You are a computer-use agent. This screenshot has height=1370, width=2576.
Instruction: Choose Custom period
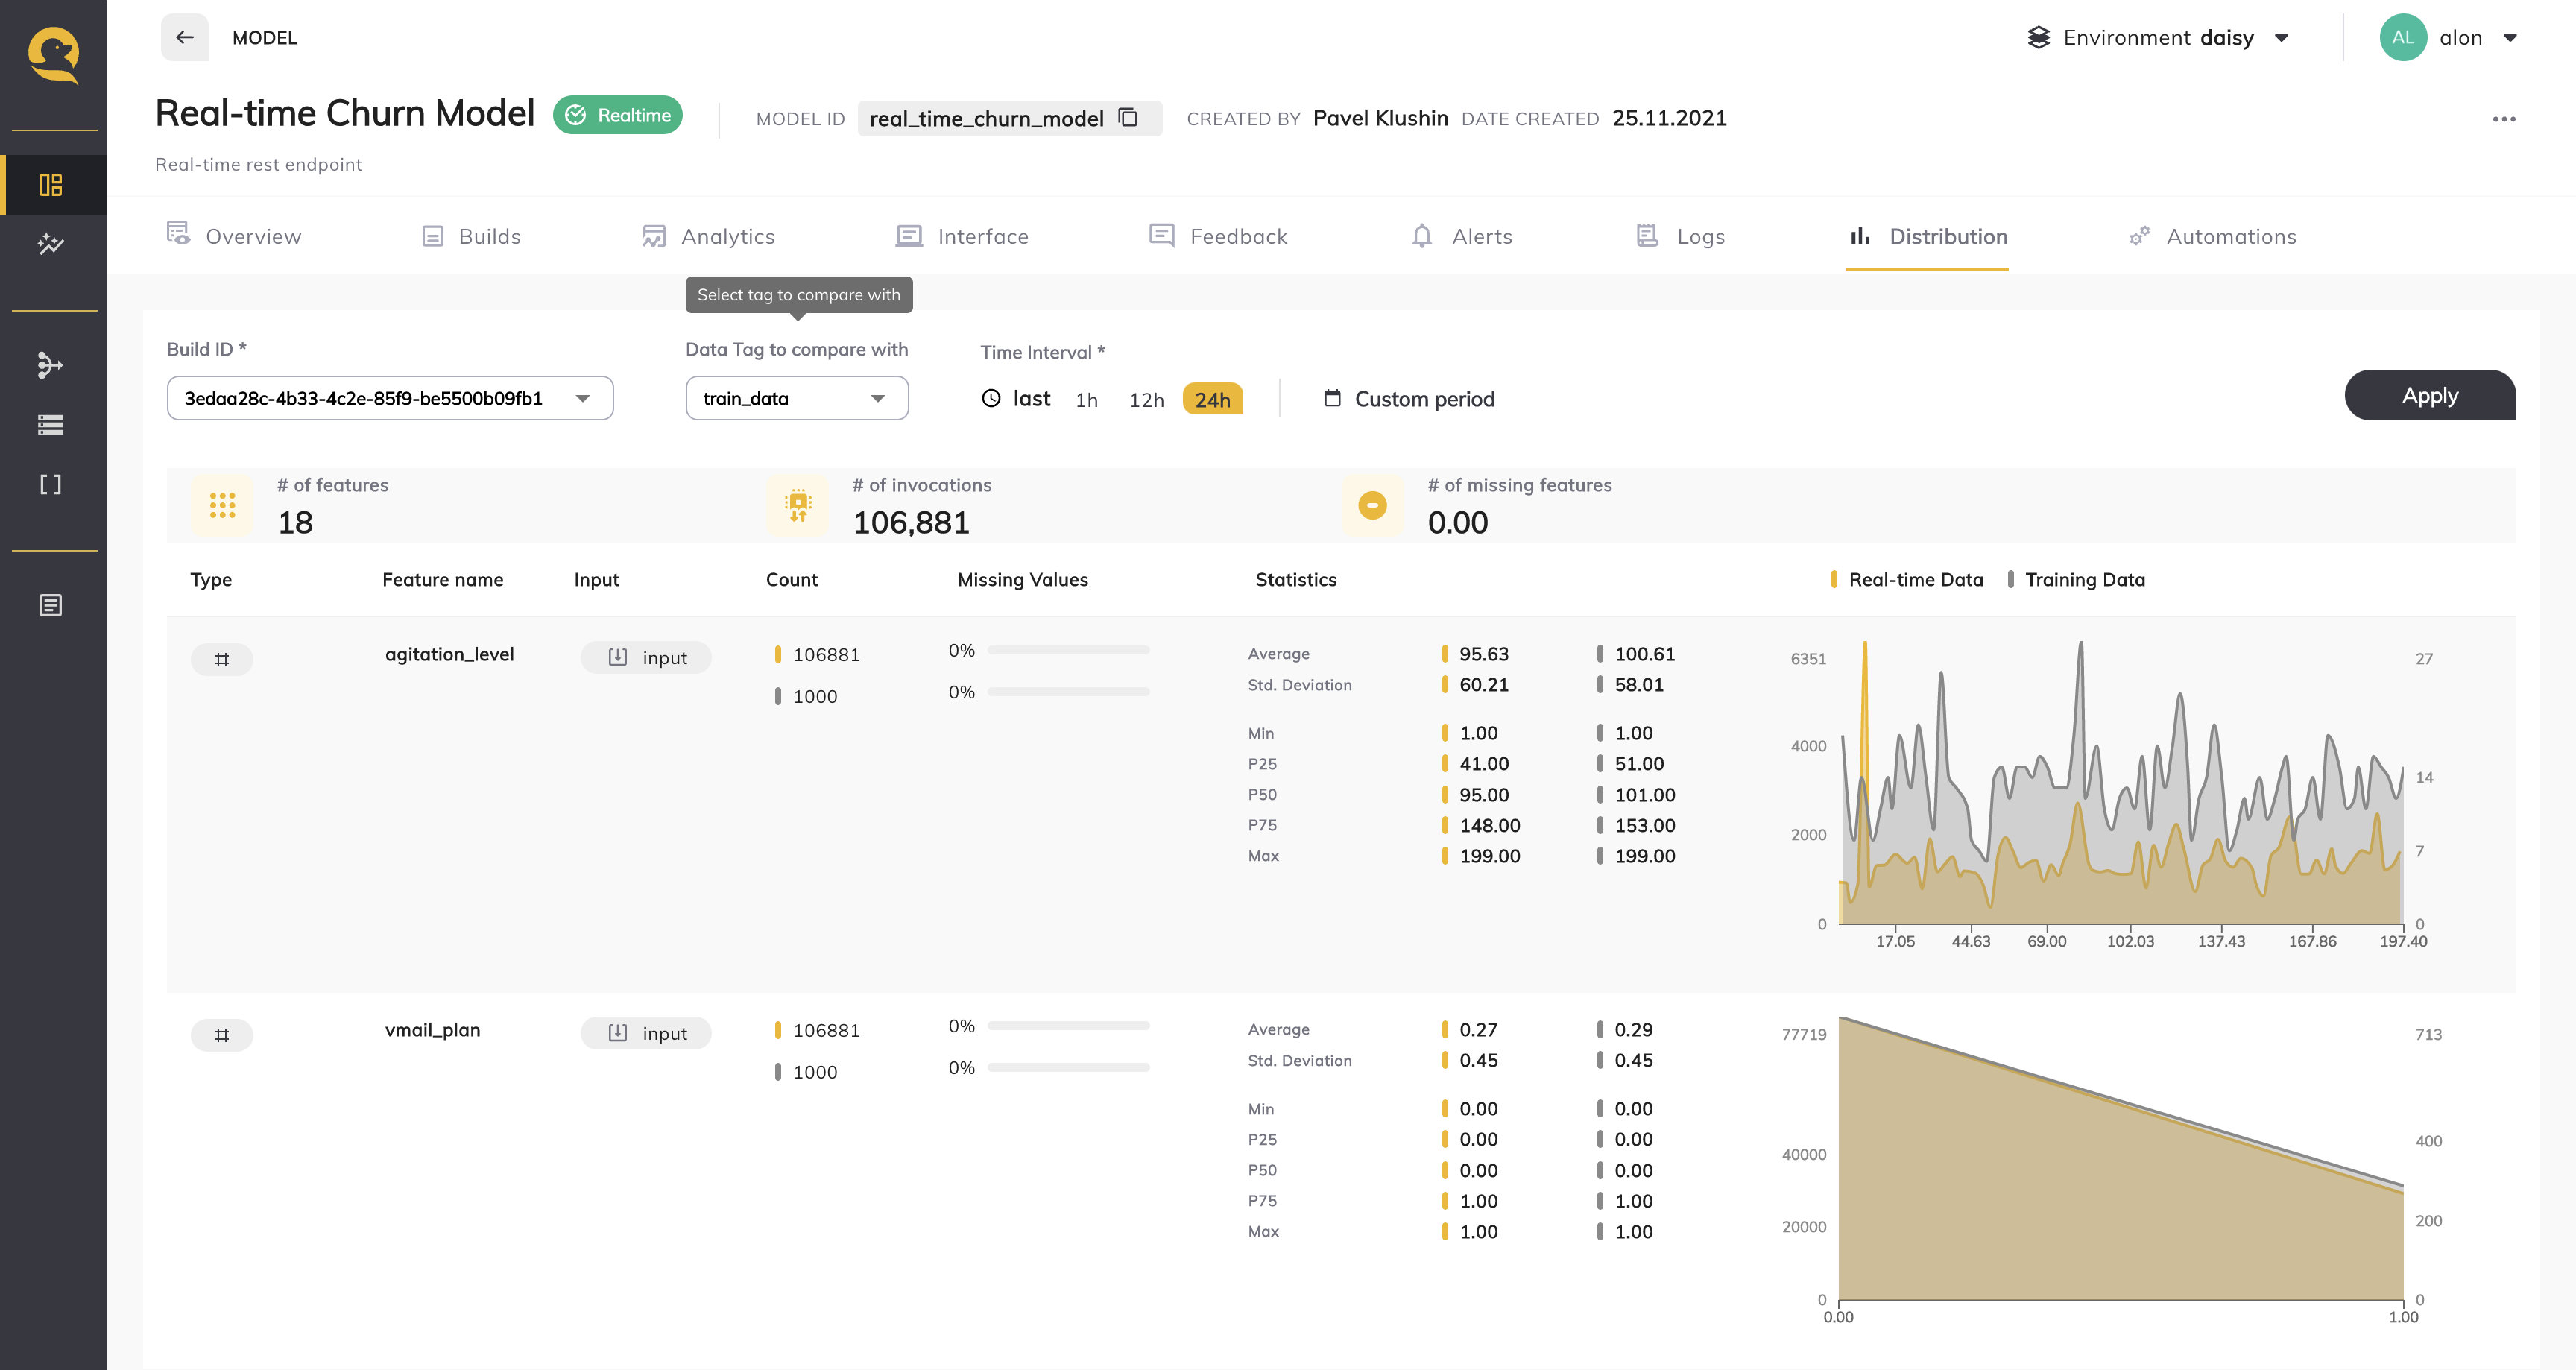click(x=1410, y=399)
